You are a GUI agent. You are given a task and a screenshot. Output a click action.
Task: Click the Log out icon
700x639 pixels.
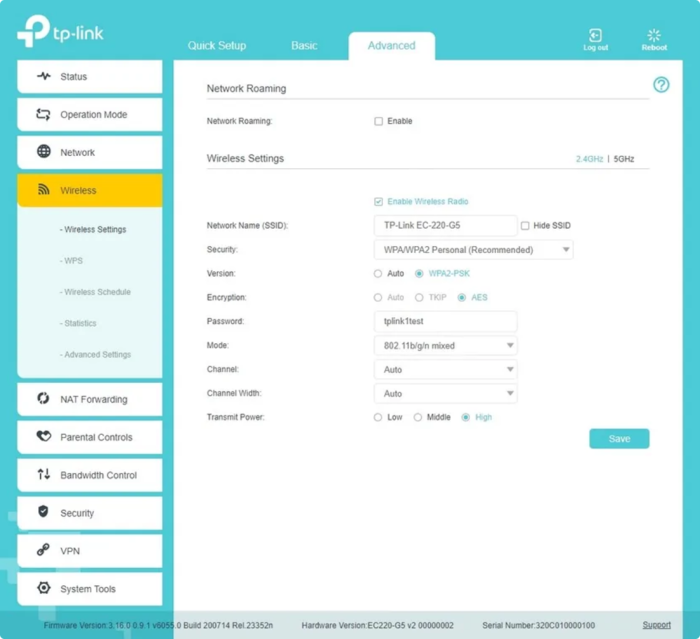595,35
